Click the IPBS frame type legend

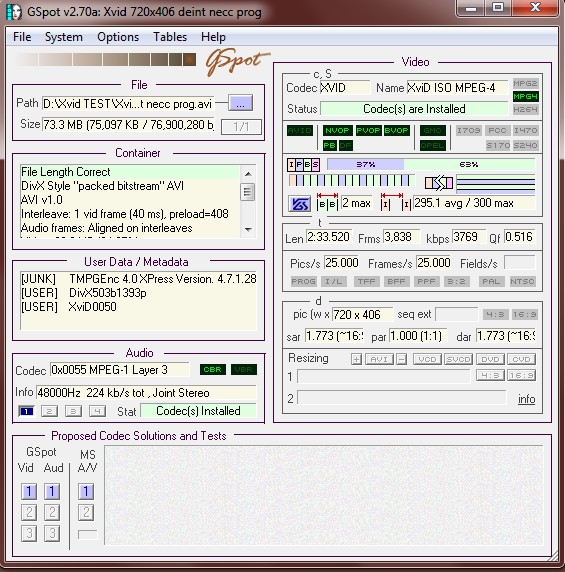point(303,165)
